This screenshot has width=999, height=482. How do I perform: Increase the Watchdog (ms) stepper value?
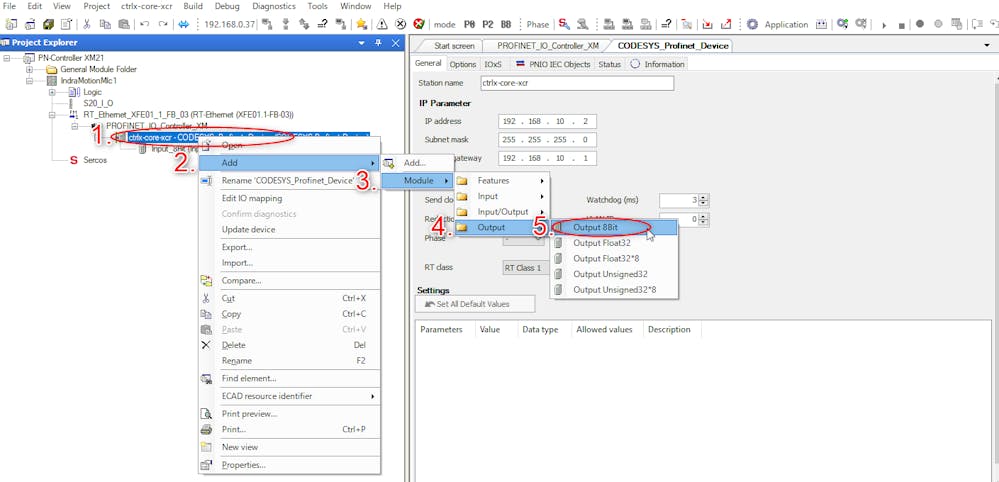coord(703,197)
